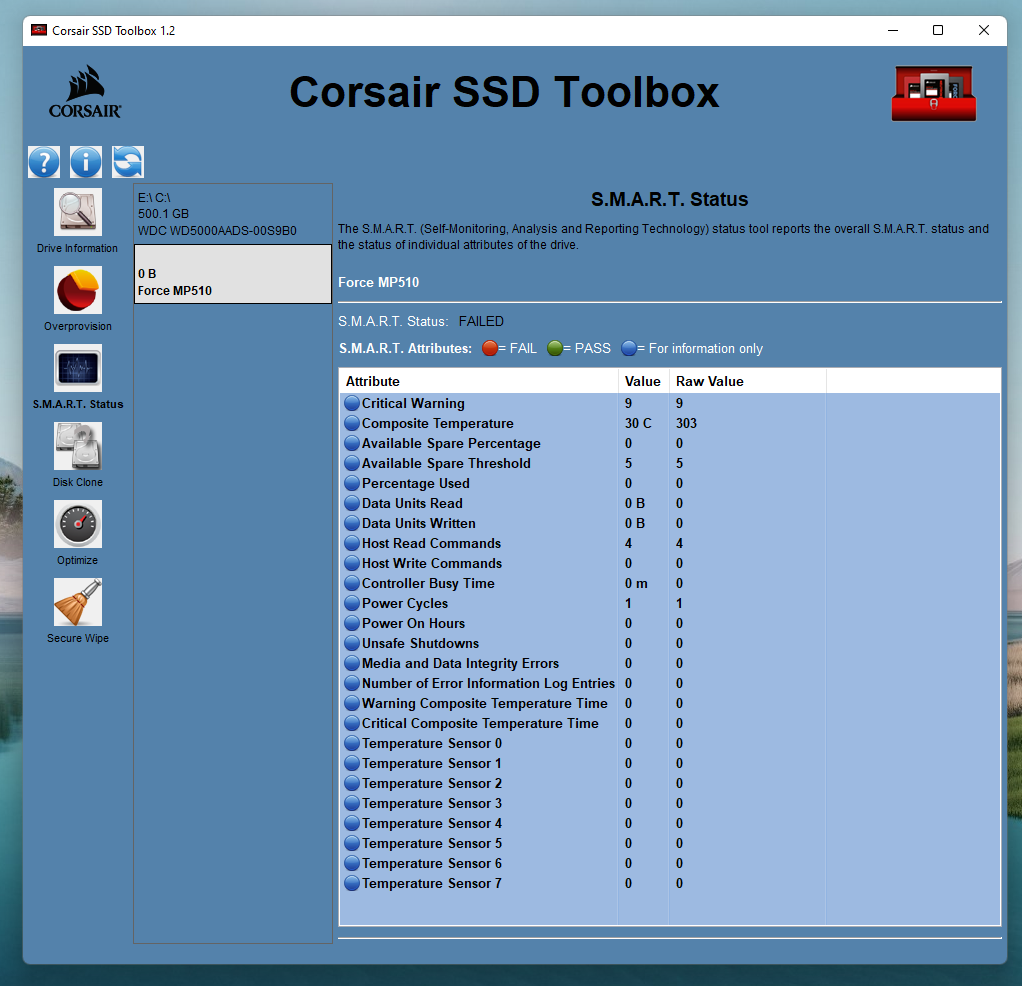The height and width of the screenshot is (986, 1022).
Task: Select Number of Error Information Log Entries
Action: 670,684
